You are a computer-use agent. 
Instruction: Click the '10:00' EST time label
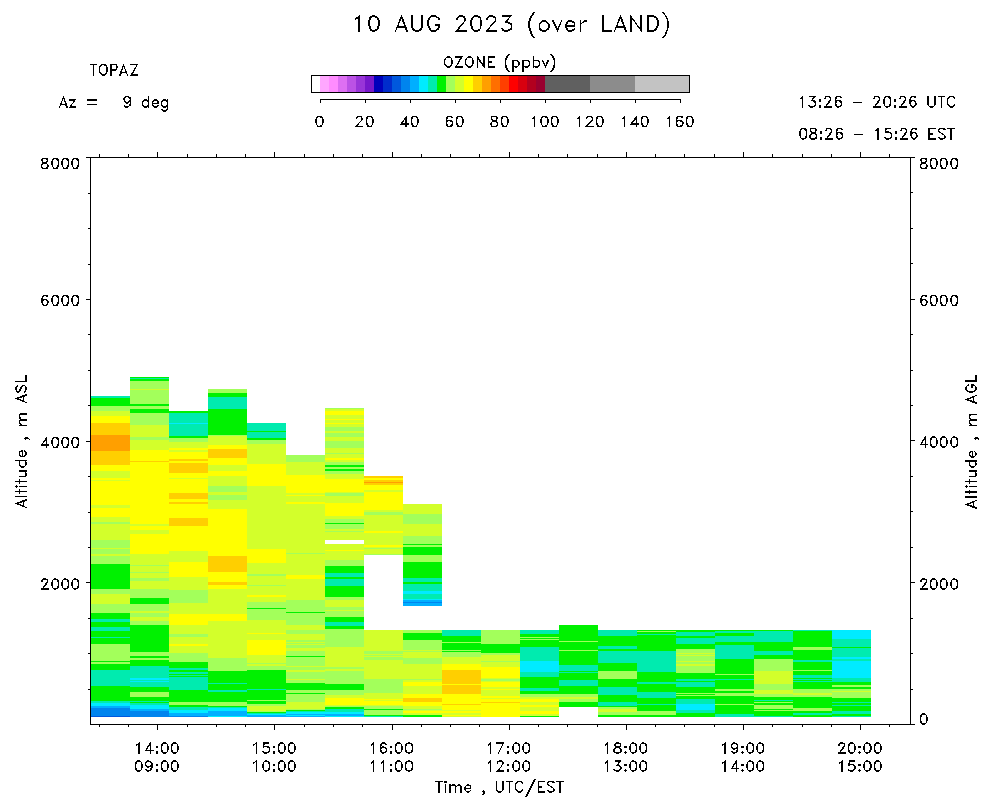274,766
